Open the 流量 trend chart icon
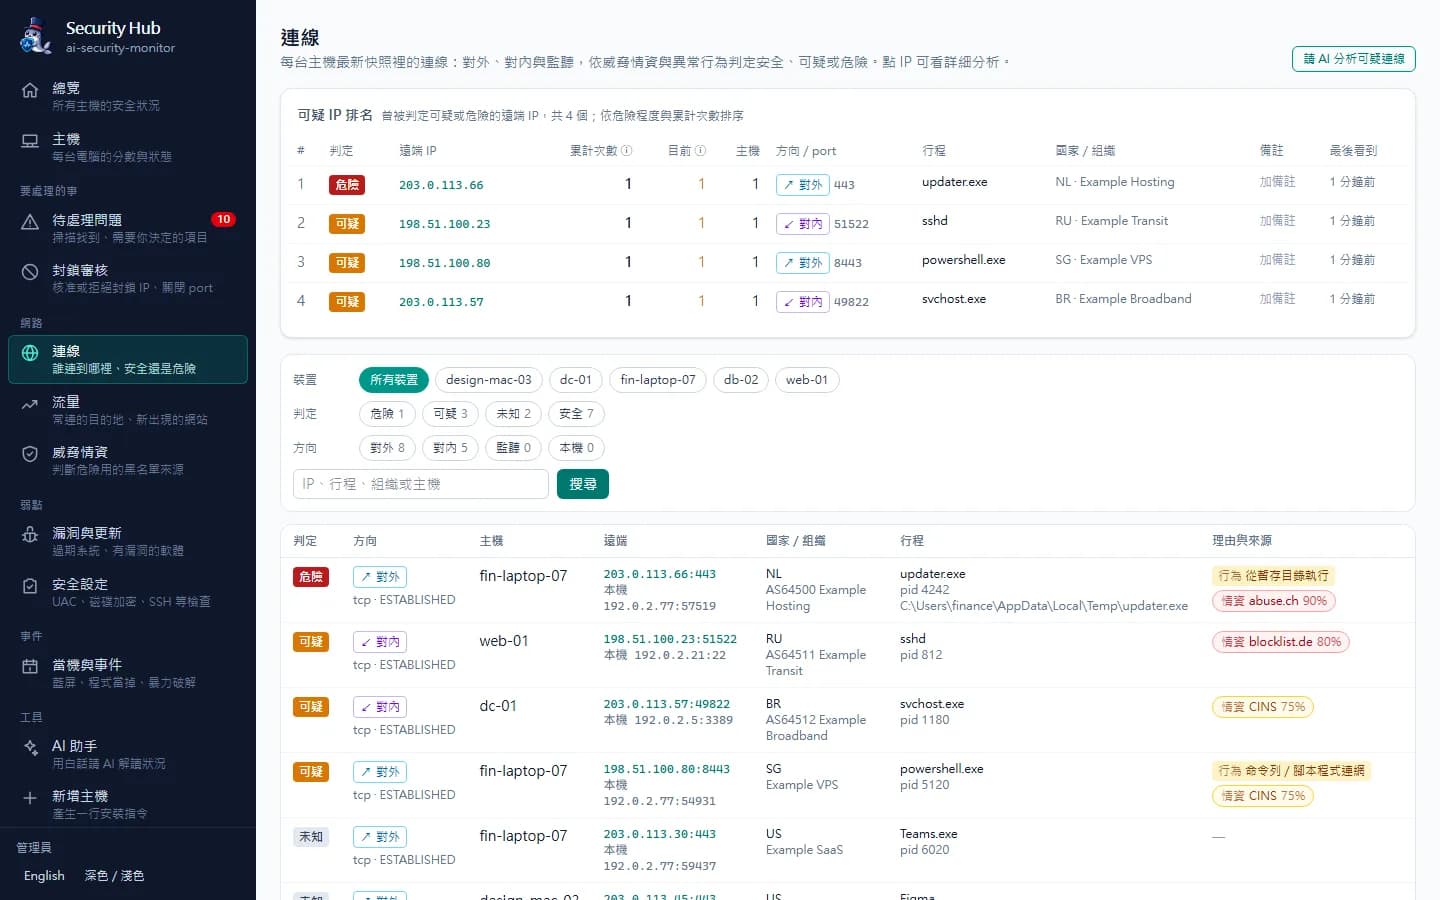1440x900 pixels. (30, 404)
